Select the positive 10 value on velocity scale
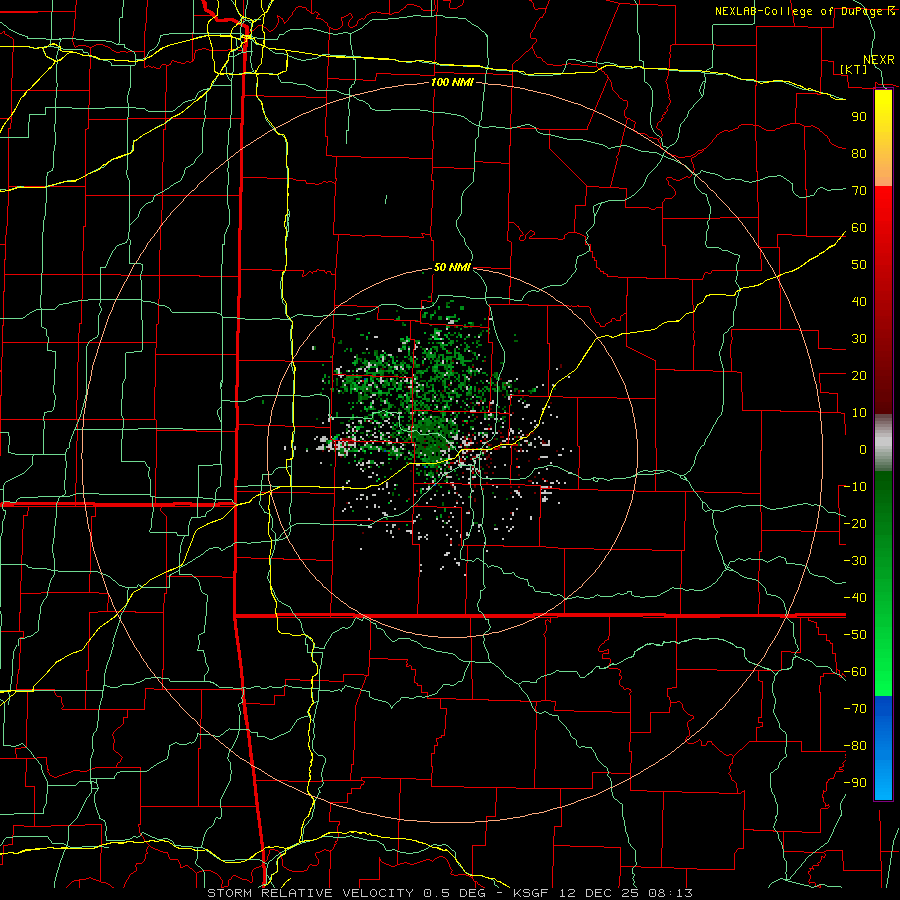Image resolution: width=900 pixels, height=900 pixels. [859, 413]
